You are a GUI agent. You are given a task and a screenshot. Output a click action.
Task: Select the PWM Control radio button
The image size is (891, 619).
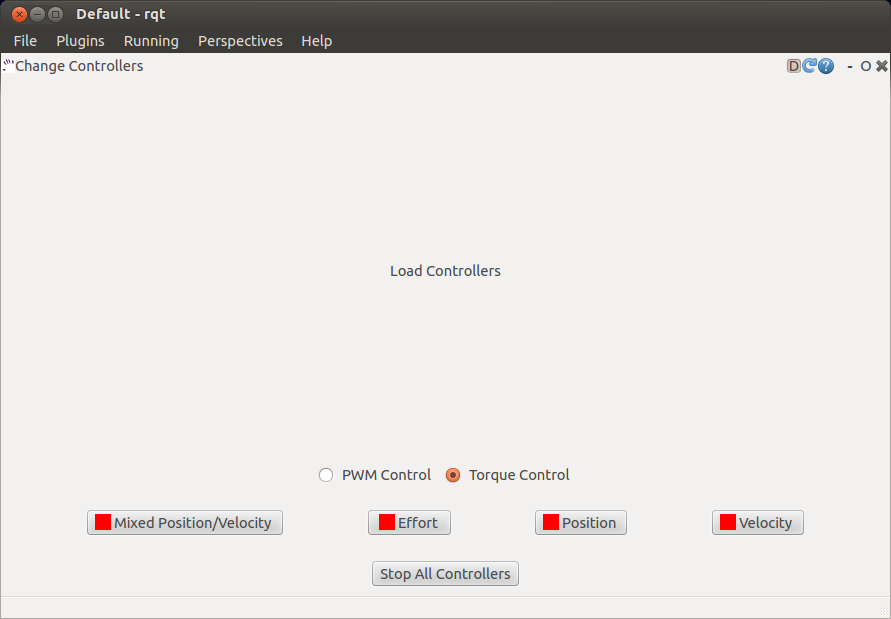[326, 475]
